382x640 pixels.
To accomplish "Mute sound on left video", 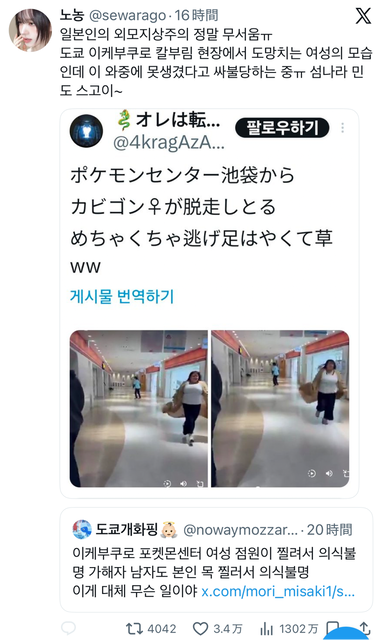I will (184, 483).
